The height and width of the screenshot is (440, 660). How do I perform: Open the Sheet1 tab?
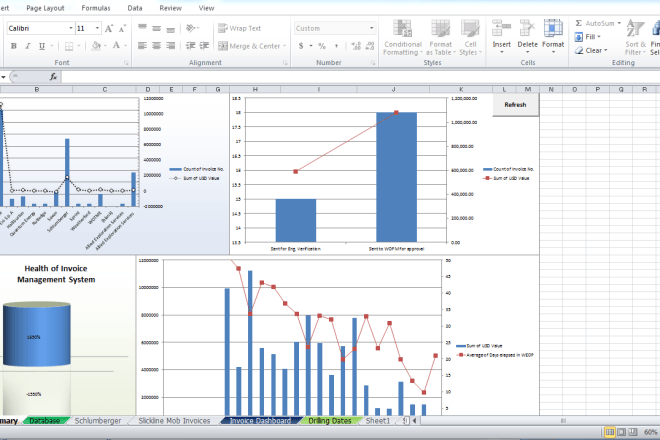click(x=378, y=421)
